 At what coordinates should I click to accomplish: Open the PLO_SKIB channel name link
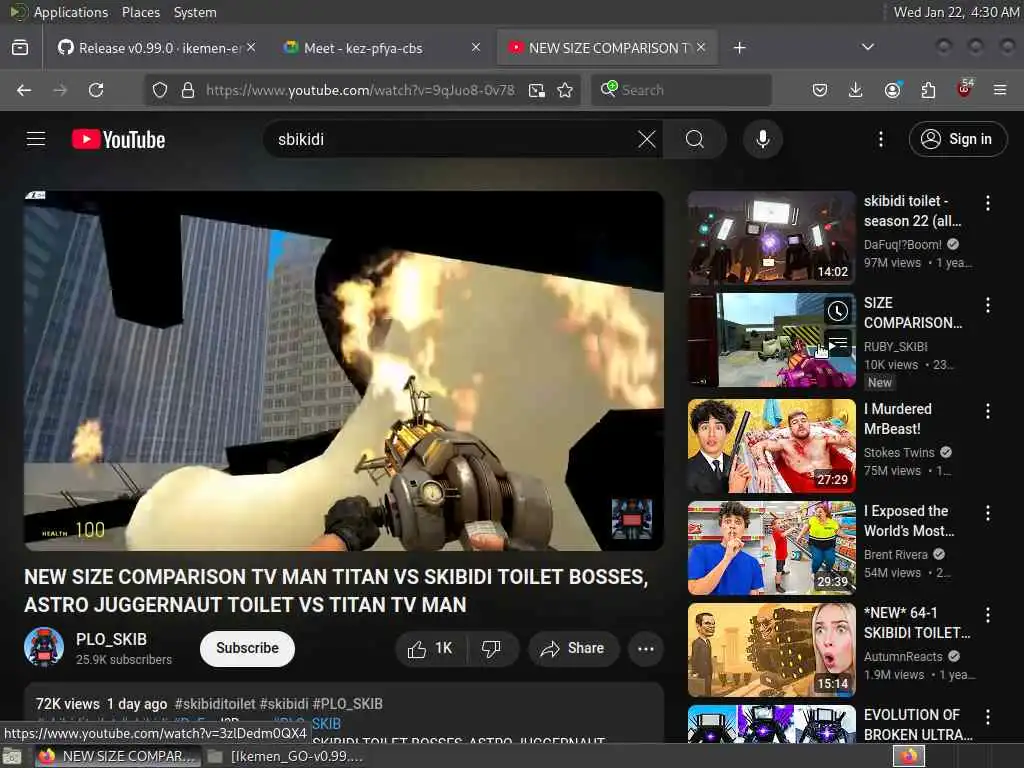[111, 639]
